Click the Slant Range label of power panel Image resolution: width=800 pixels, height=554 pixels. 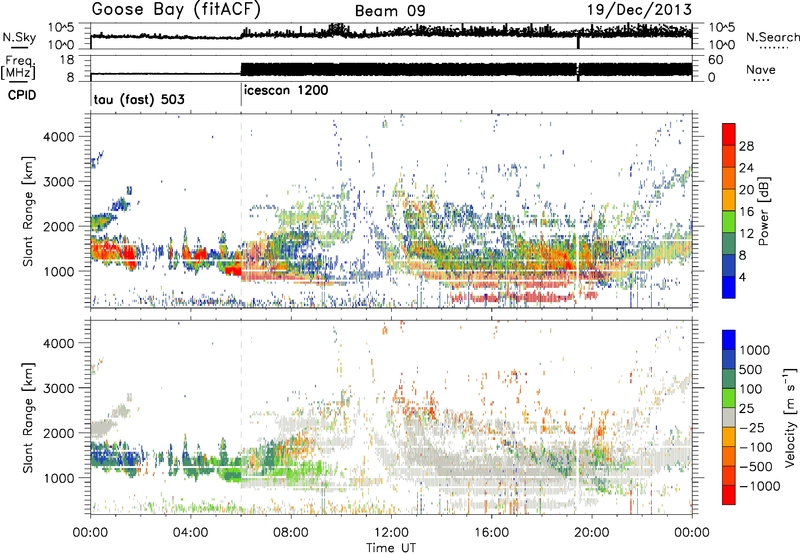coord(28,211)
